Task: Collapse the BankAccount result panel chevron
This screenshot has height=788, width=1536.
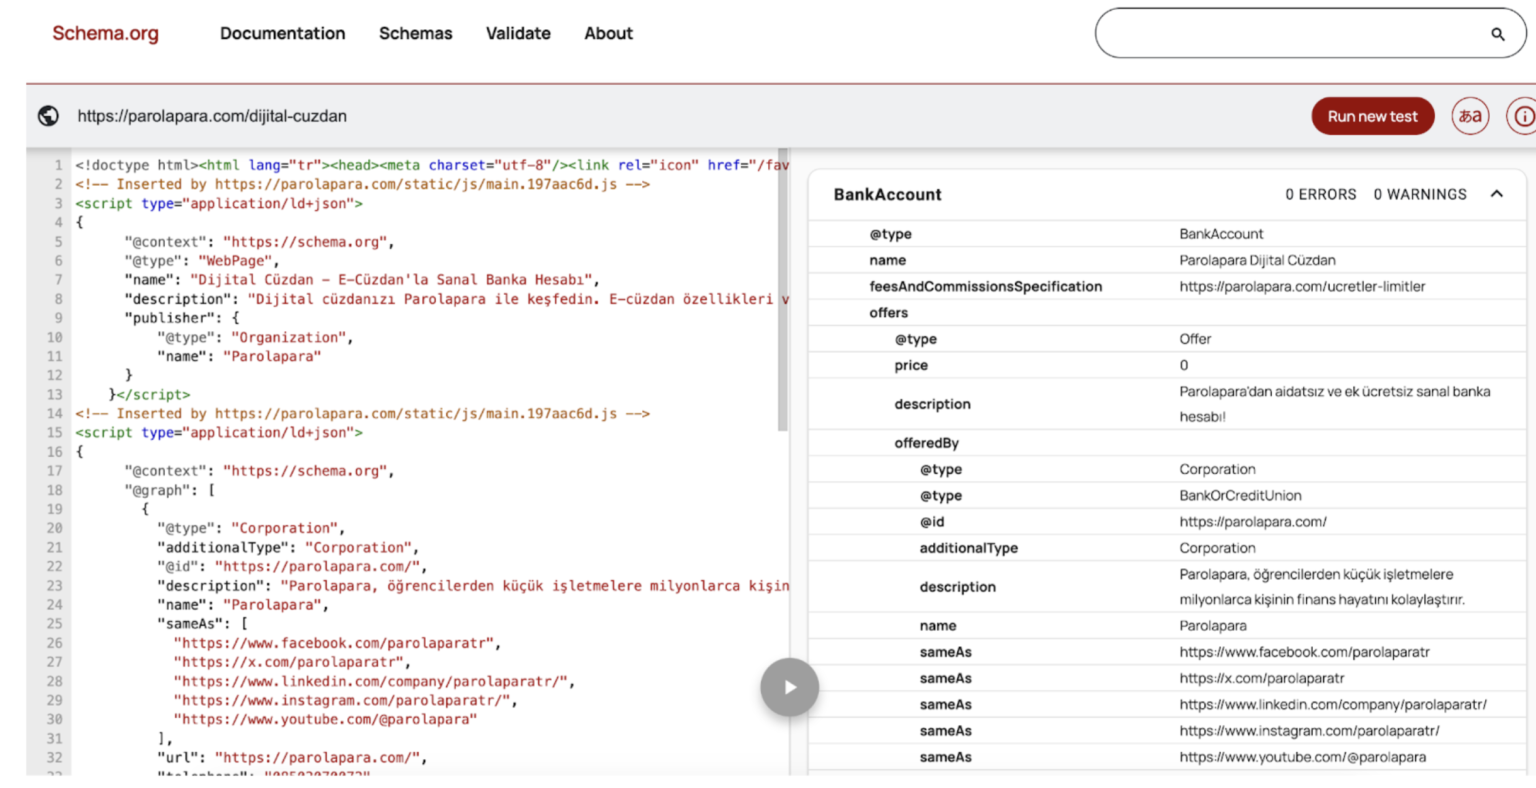Action: [1496, 194]
